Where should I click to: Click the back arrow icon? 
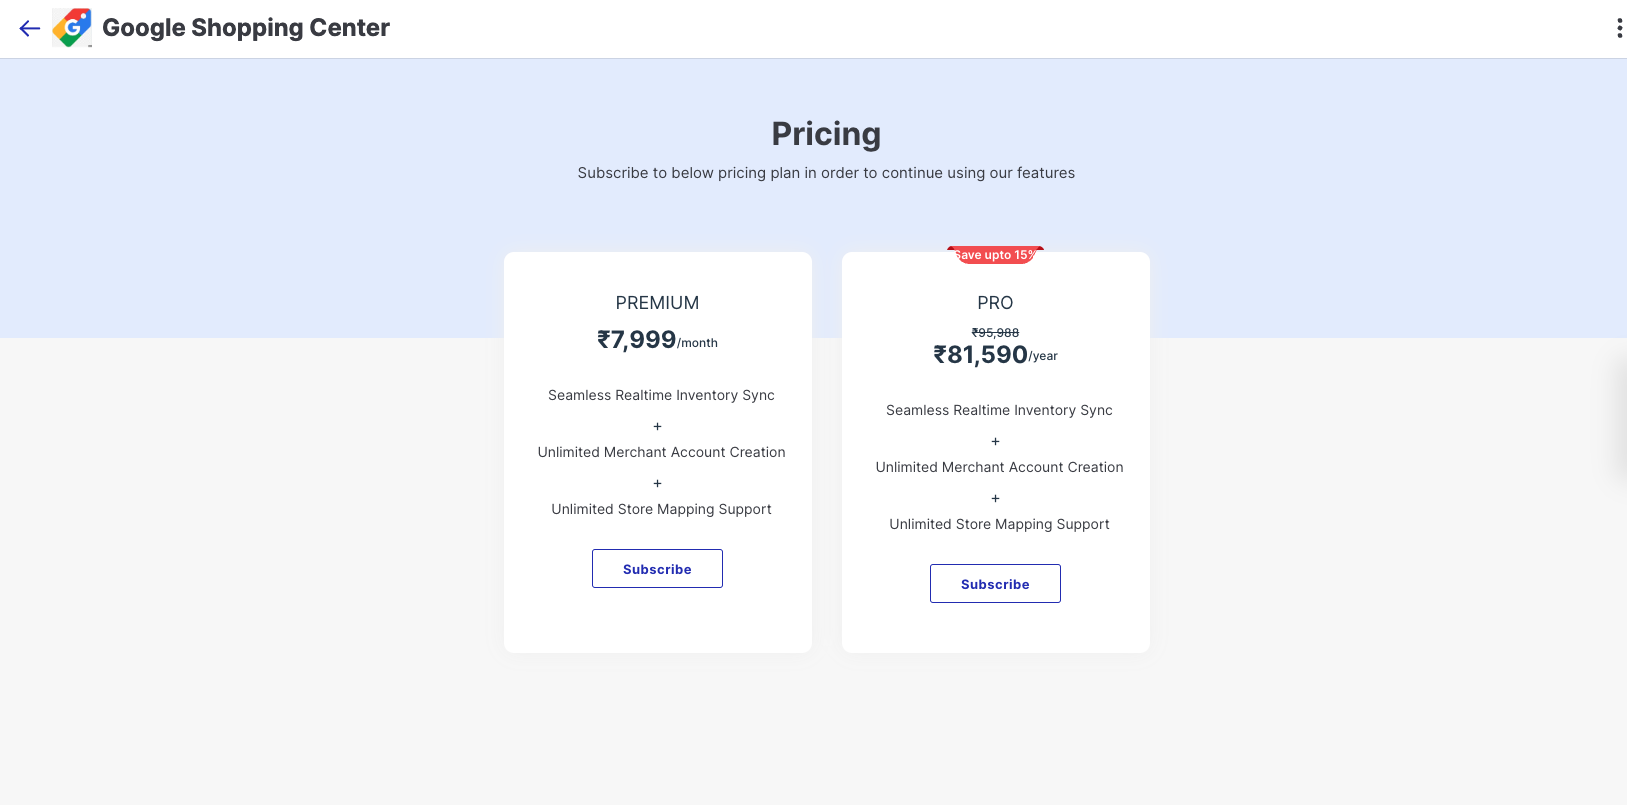[x=30, y=28]
